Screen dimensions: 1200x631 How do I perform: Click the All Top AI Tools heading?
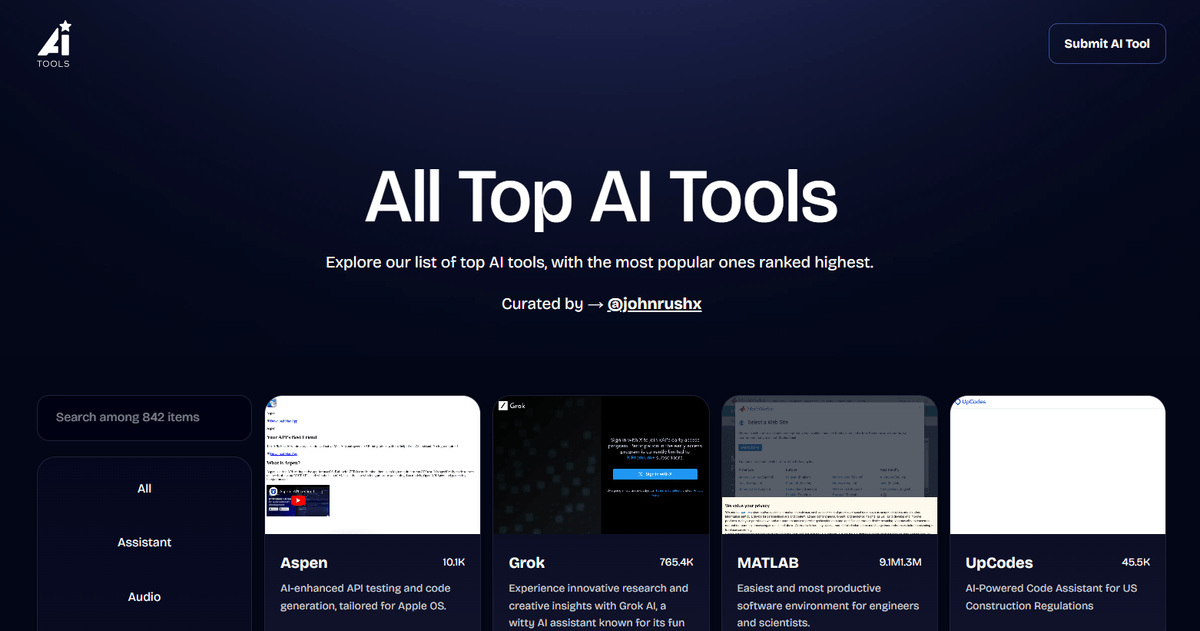pos(600,197)
